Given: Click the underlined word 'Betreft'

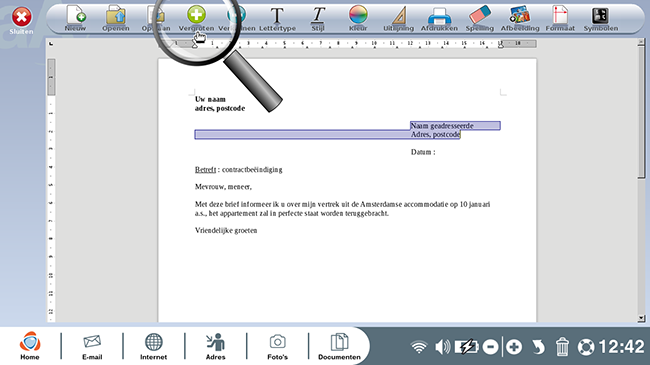Looking at the screenshot, I should click(x=205, y=169).
